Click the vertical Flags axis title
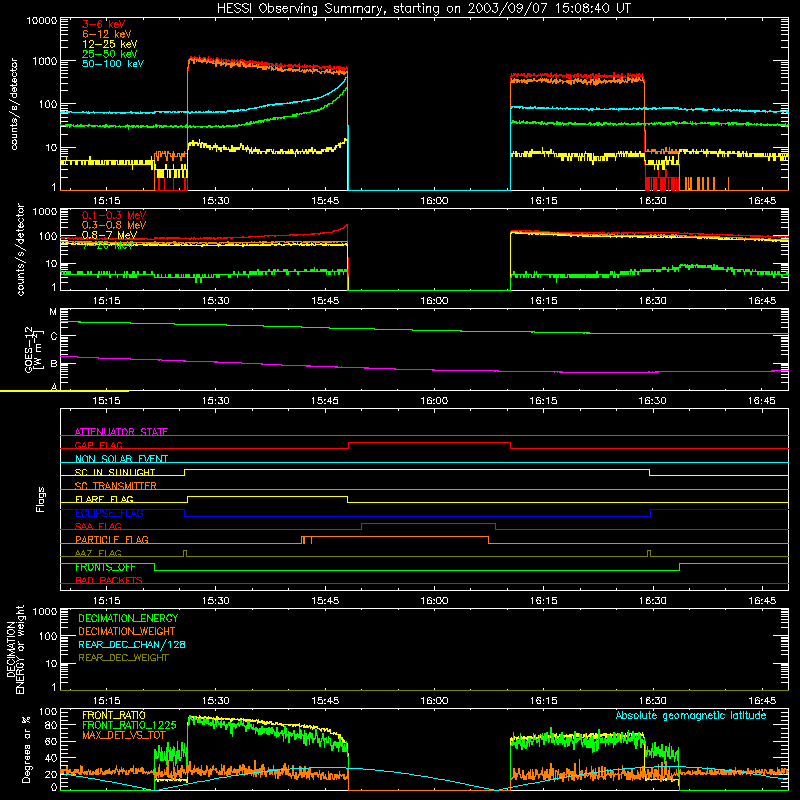The width and height of the screenshot is (800, 800). coord(41,499)
